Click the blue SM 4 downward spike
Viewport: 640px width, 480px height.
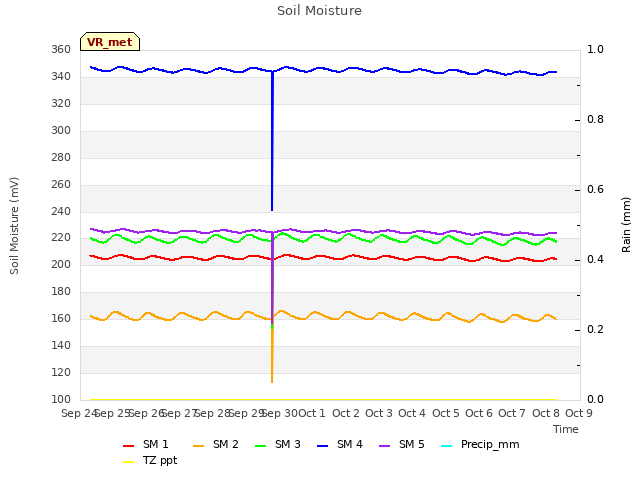click(272, 141)
